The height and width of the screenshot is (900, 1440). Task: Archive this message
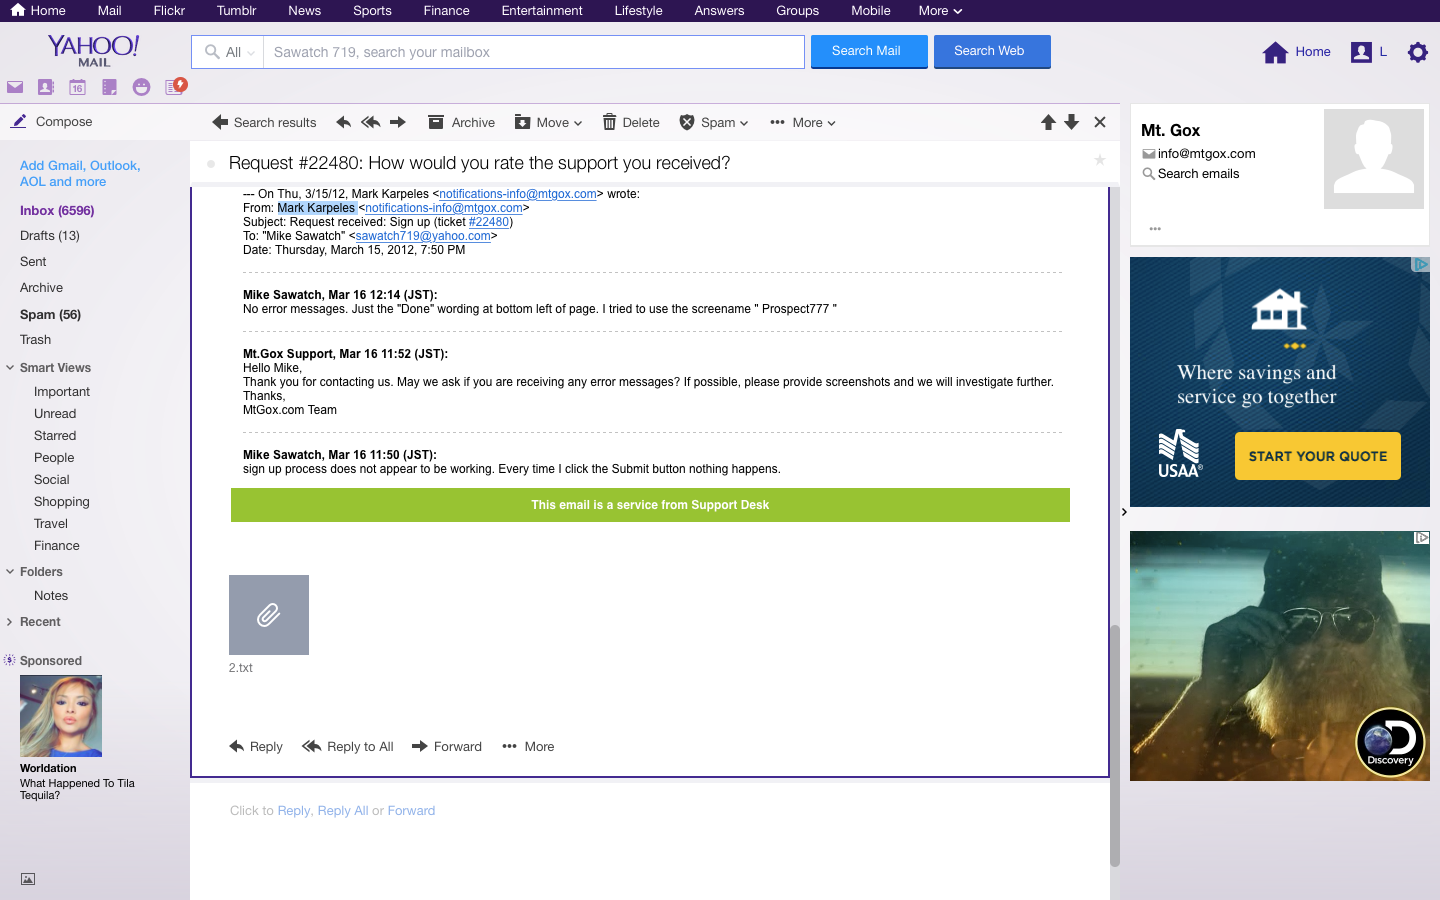pos(461,122)
